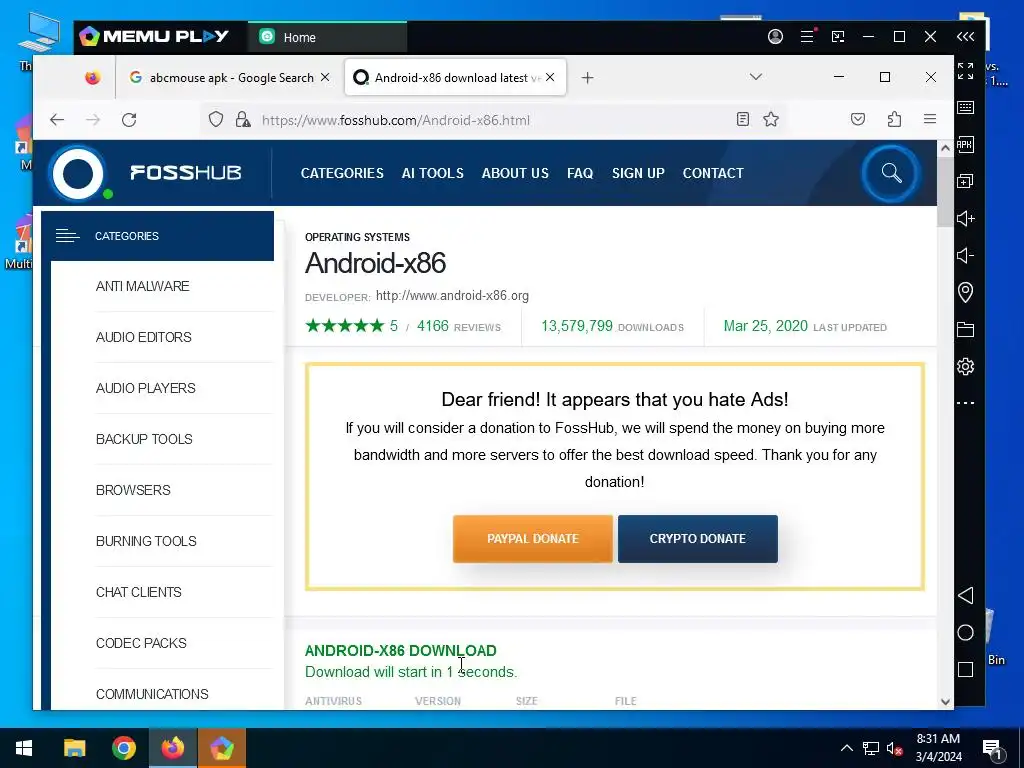Open FAQ navigation item

point(580,173)
